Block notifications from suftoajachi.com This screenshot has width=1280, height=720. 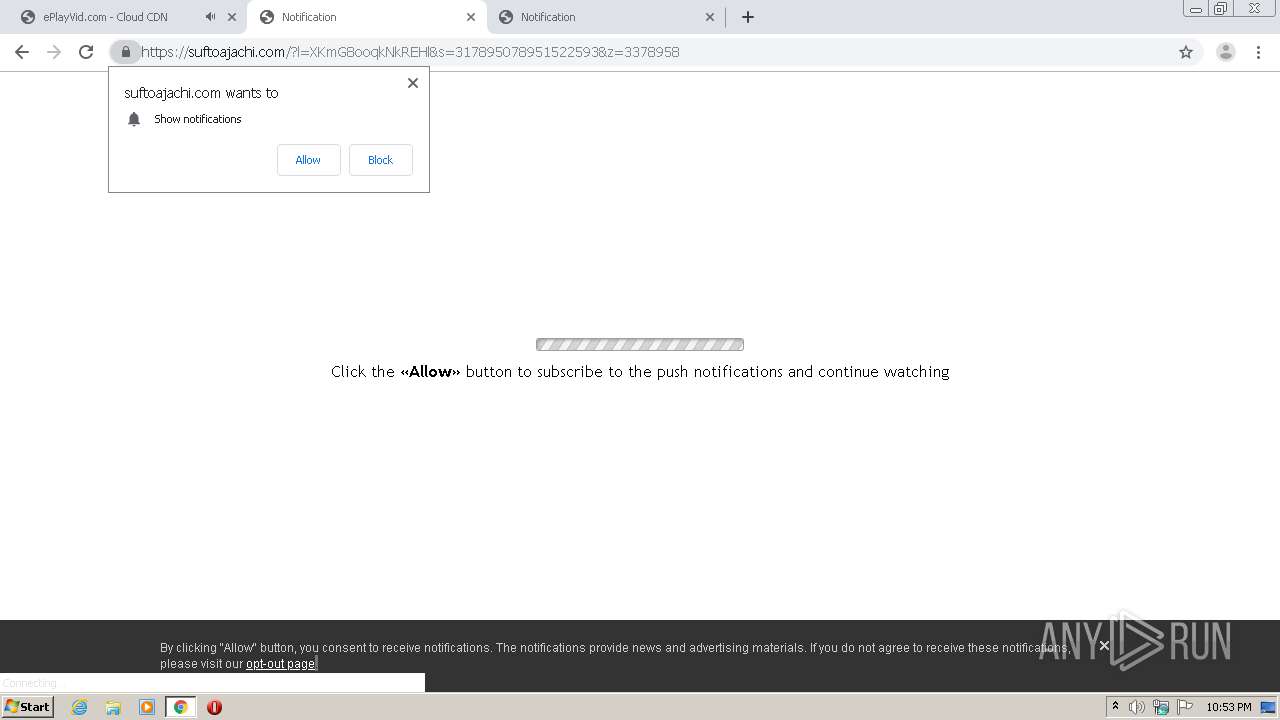point(380,160)
